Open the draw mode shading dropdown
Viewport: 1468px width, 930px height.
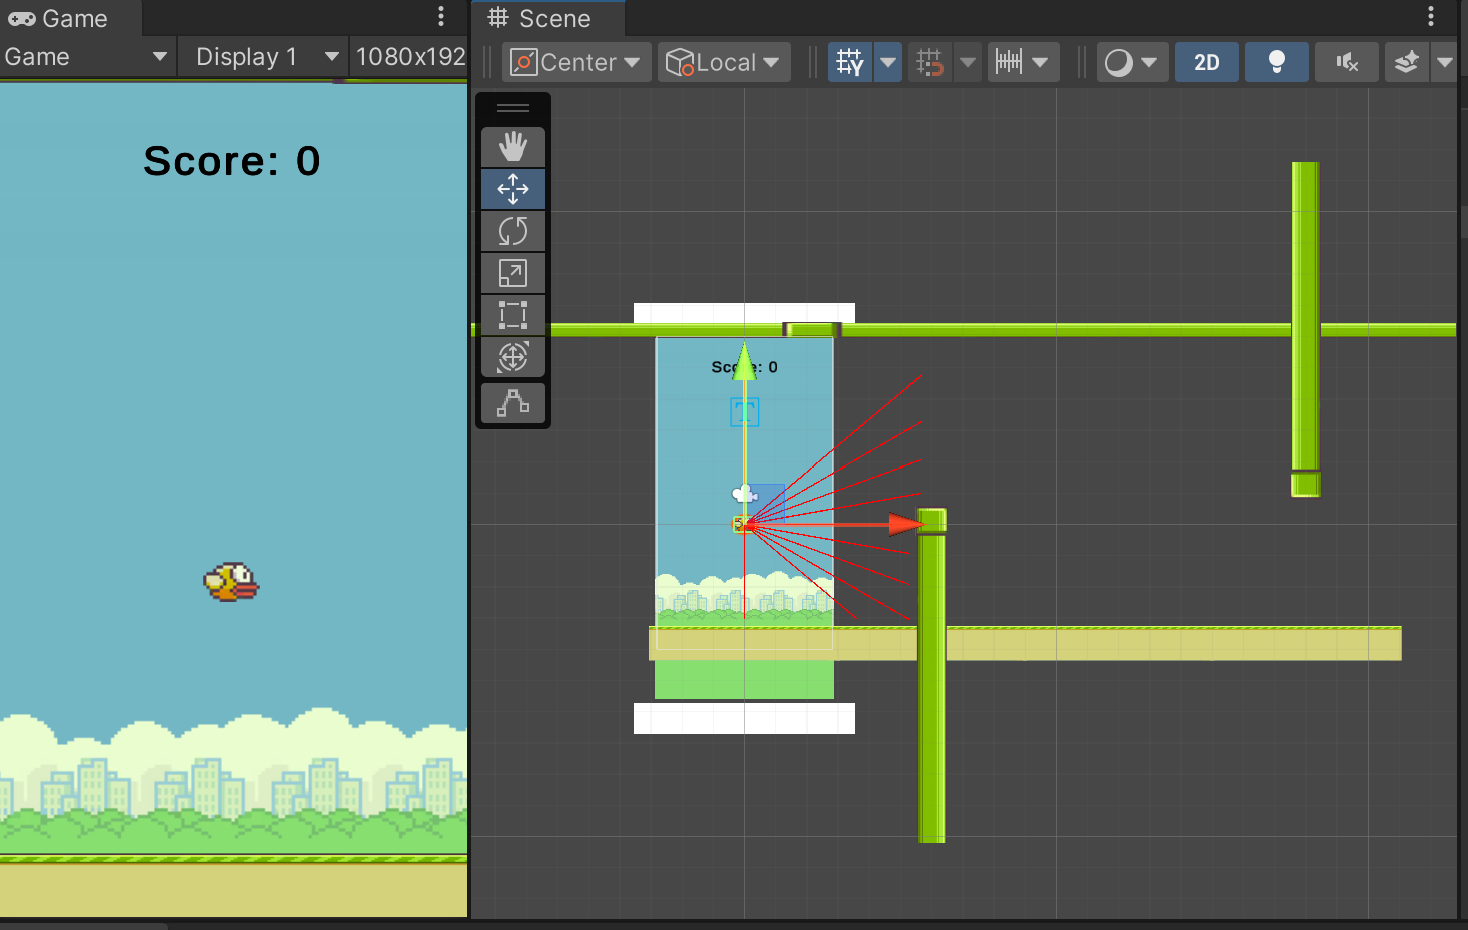1132,63
